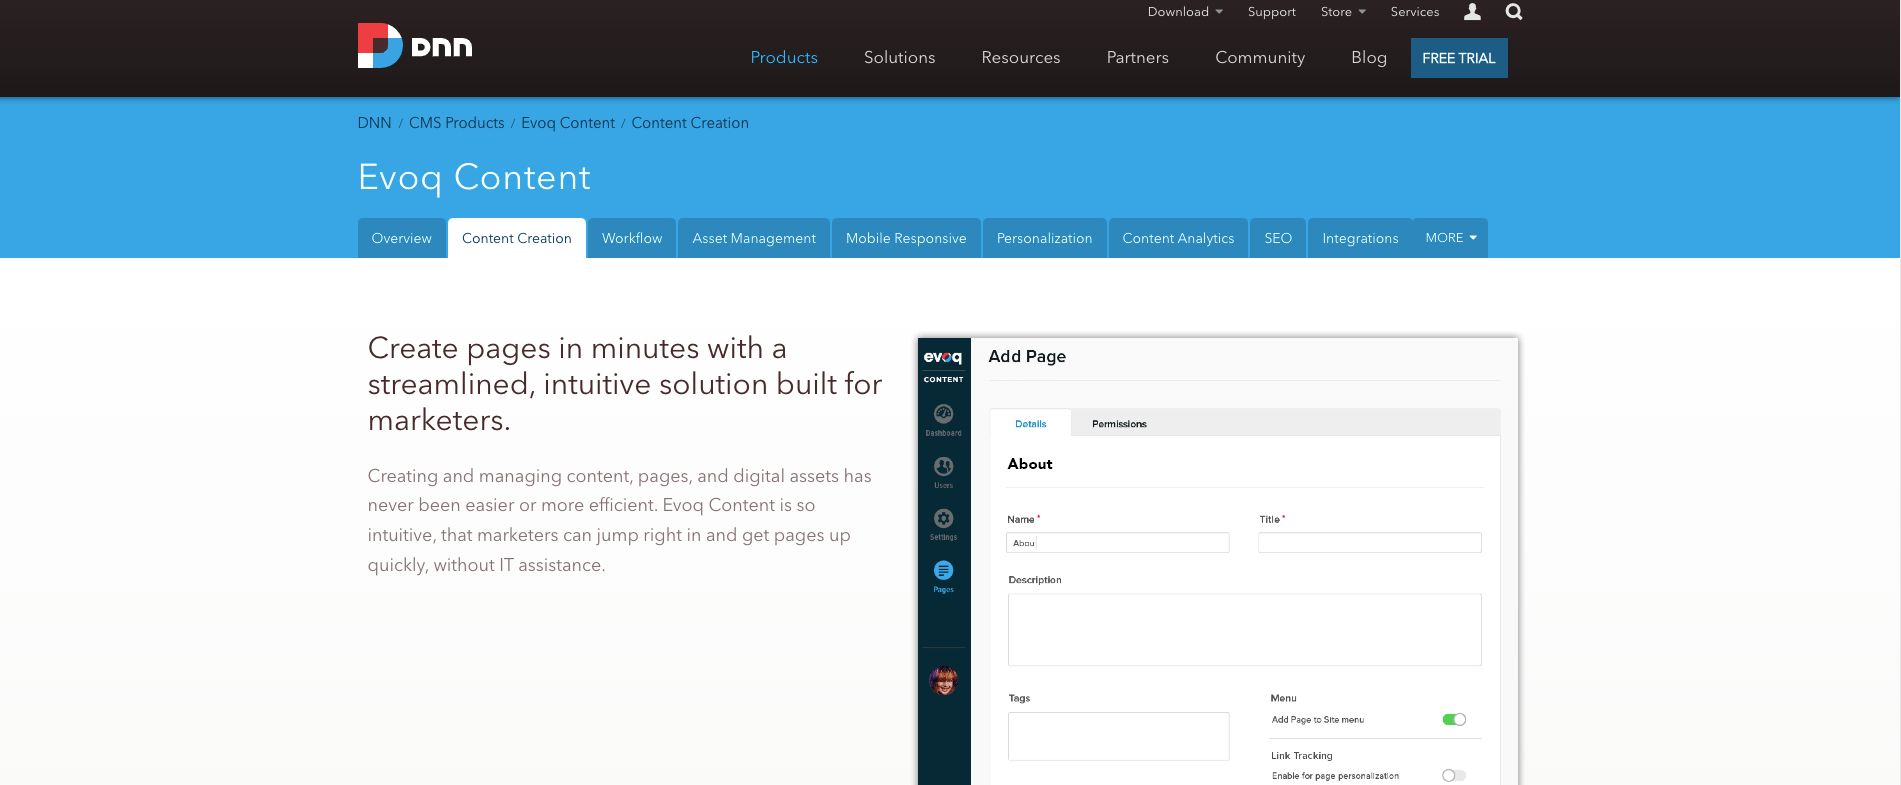Viewport: 1901px width, 785px height.
Task: Click the Evoq Content logo in screenshot
Action: (943, 365)
